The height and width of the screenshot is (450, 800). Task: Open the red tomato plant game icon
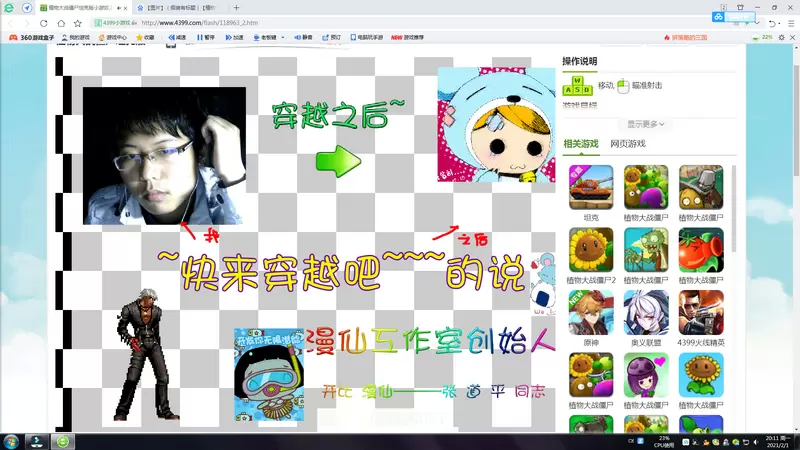pyautogui.click(x=701, y=250)
